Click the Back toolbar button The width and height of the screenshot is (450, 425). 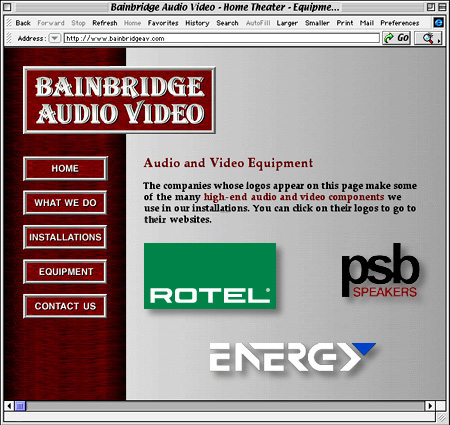coord(23,23)
